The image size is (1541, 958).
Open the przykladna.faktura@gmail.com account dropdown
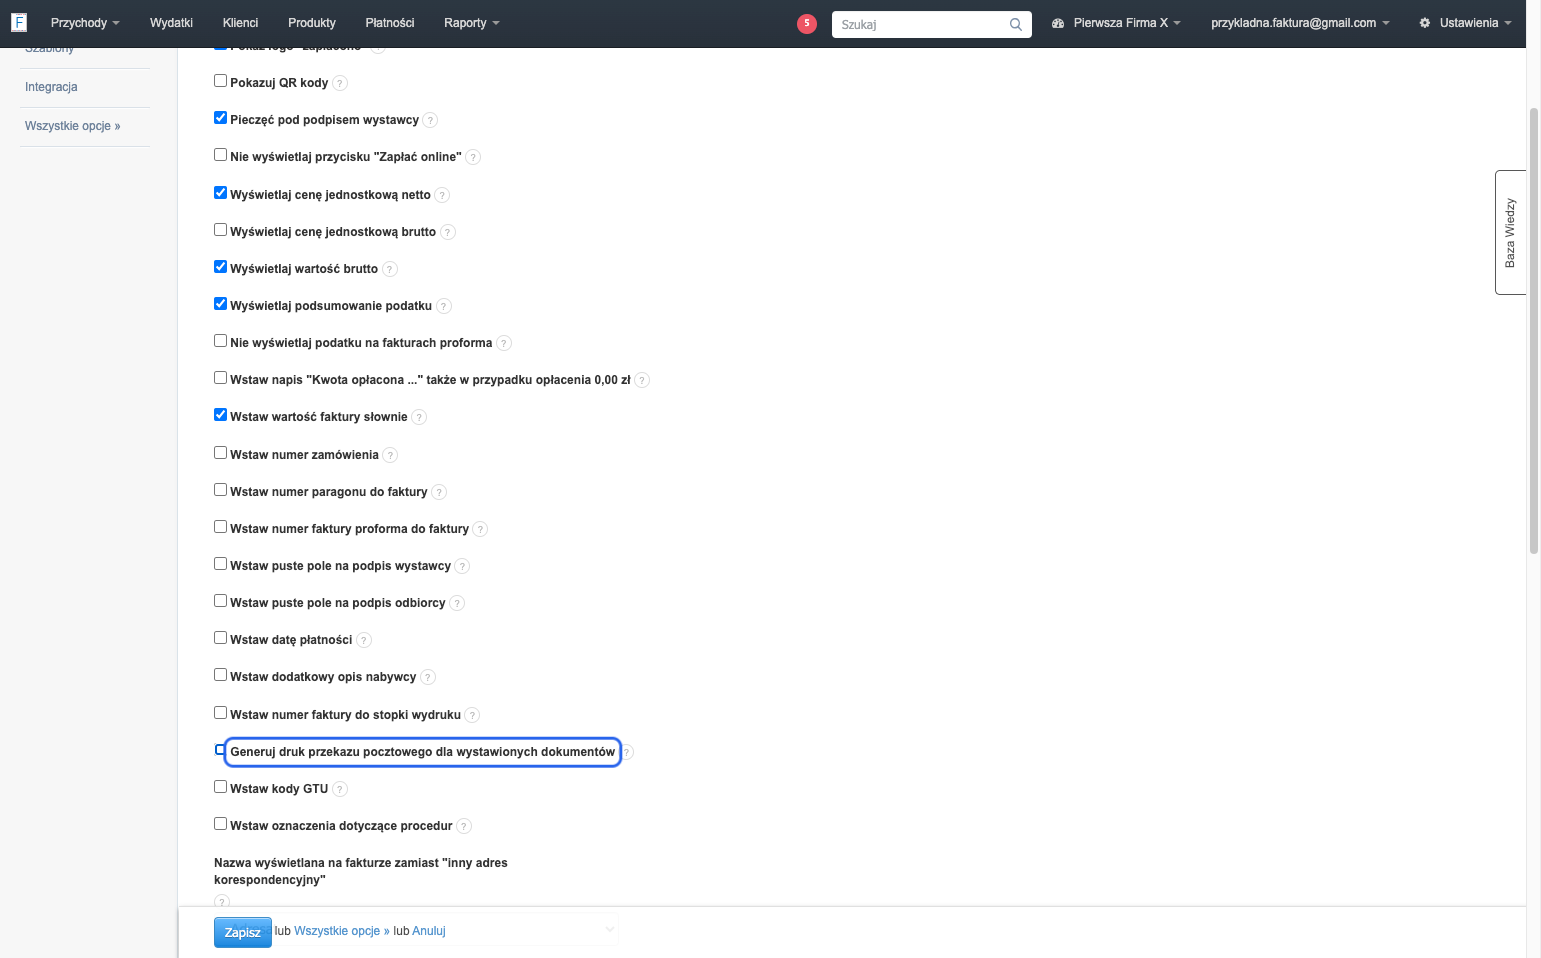pos(1300,23)
